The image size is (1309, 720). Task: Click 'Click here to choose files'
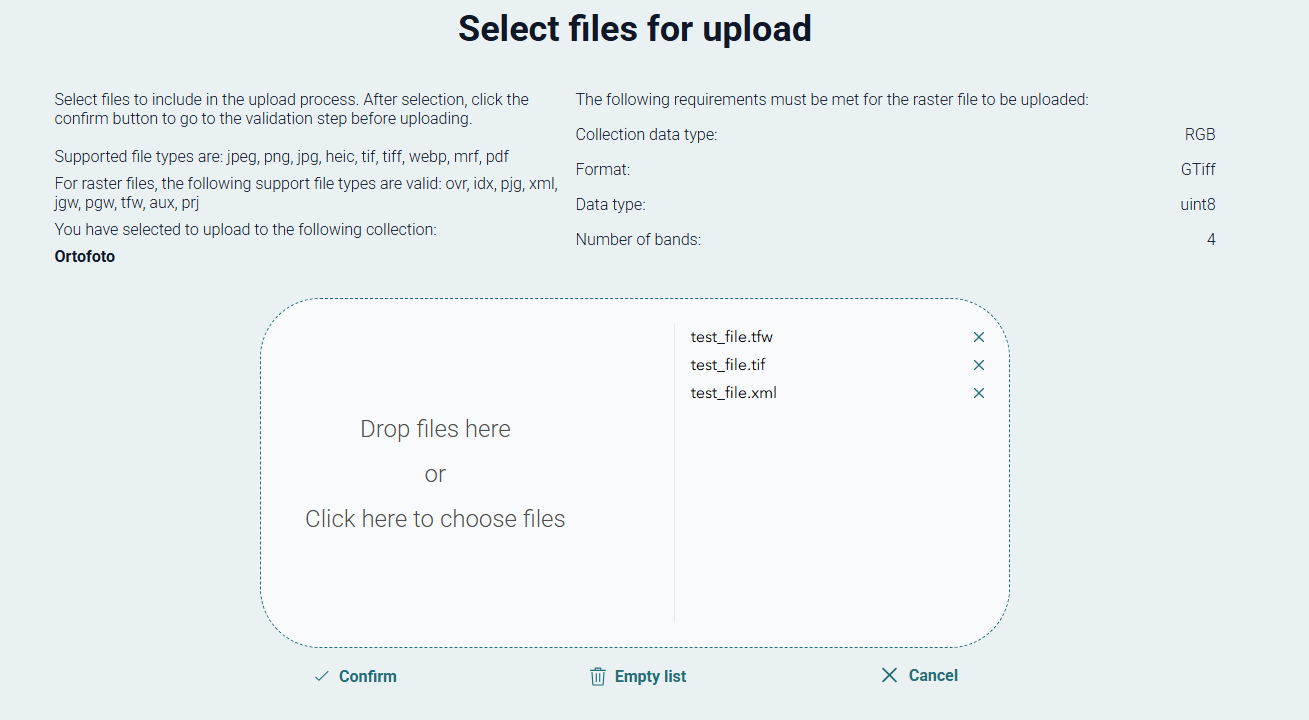pyautogui.click(x=435, y=519)
